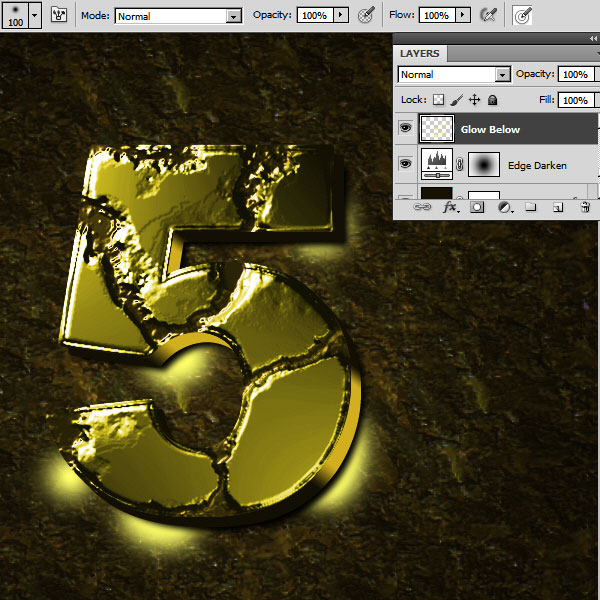Add a layer style via fx
This screenshot has height=600, width=600.
click(x=451, y=208)
